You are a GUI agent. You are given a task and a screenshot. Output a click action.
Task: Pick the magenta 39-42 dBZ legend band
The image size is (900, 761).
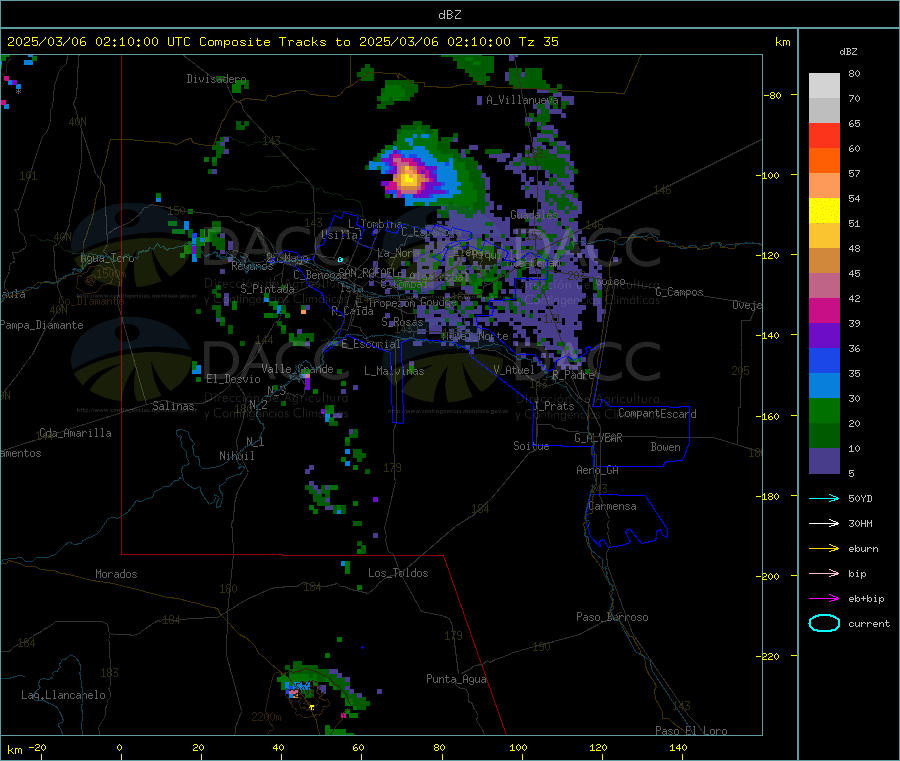click(824, 310)
